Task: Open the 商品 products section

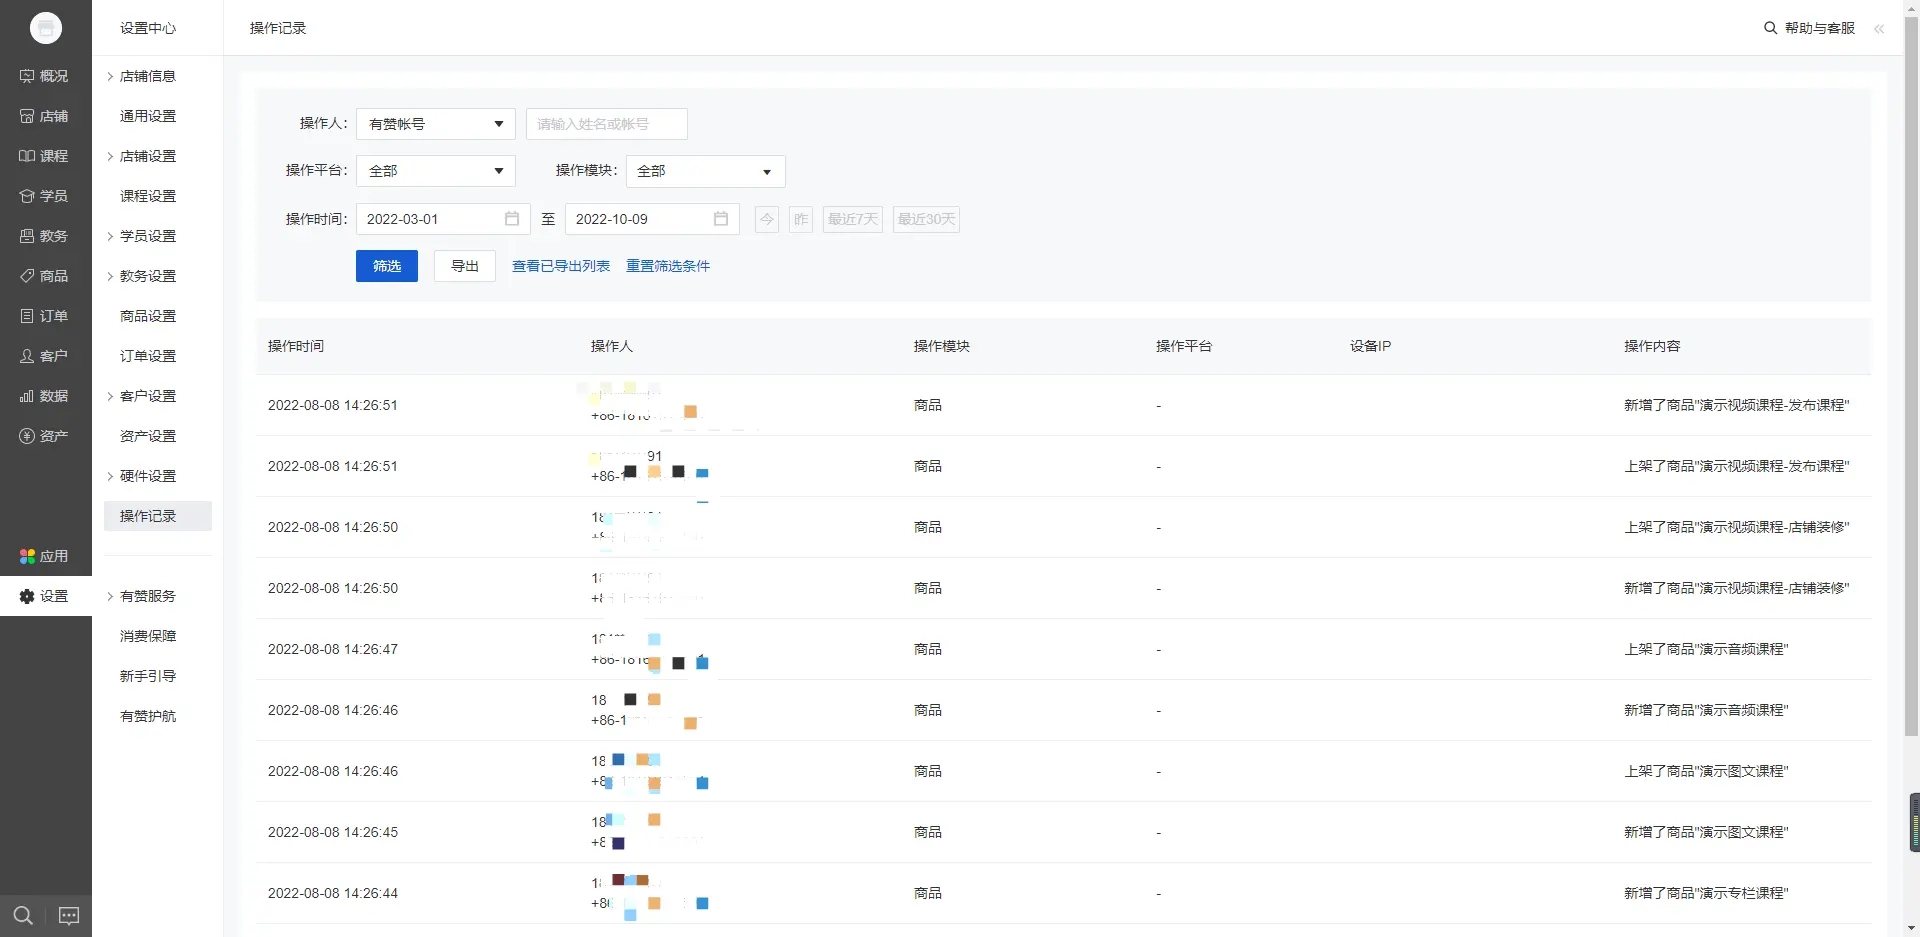Action: pyautogui.click(x=45, y=276)
